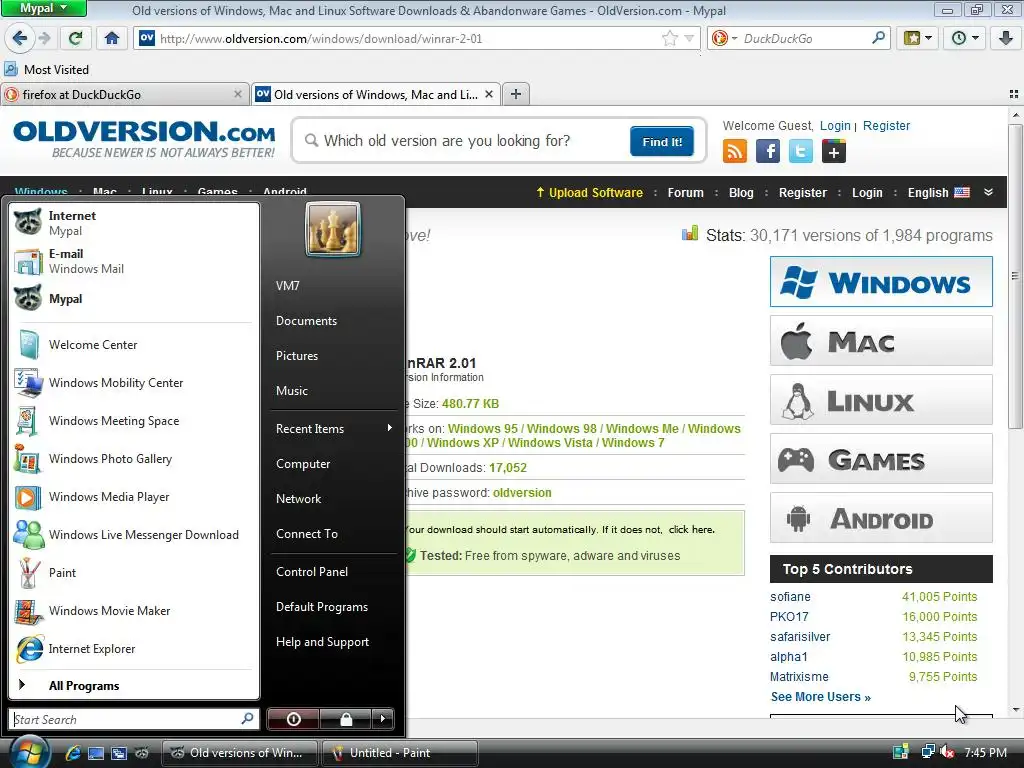Screen dimensions: 1024x768
Task: Open Windows Meeting Space
Action: tap(133, 421)
